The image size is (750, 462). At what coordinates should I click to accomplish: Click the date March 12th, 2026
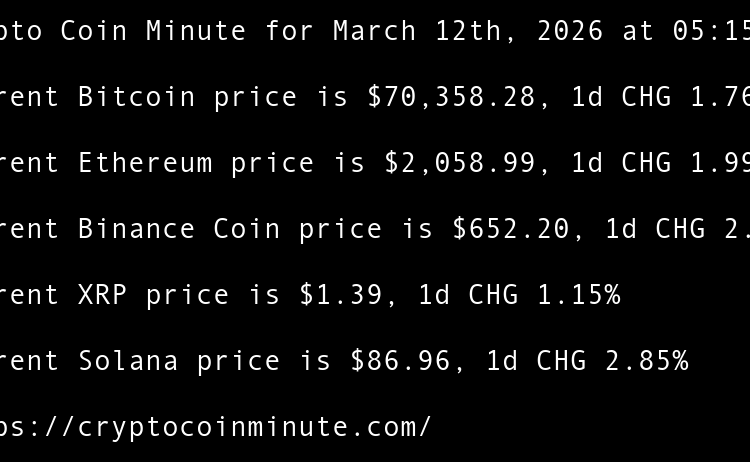click(468, 31)
